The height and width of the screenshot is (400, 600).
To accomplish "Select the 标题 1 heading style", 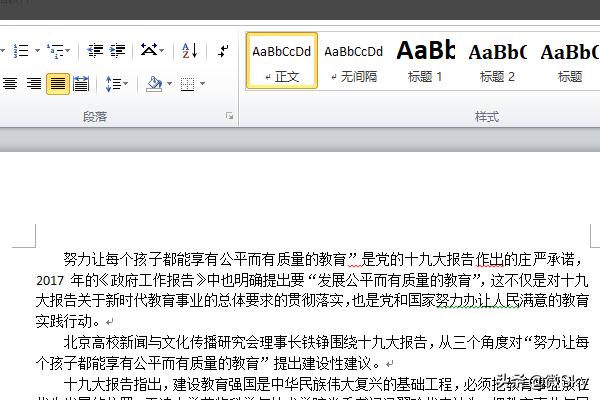I will point(425,60).
